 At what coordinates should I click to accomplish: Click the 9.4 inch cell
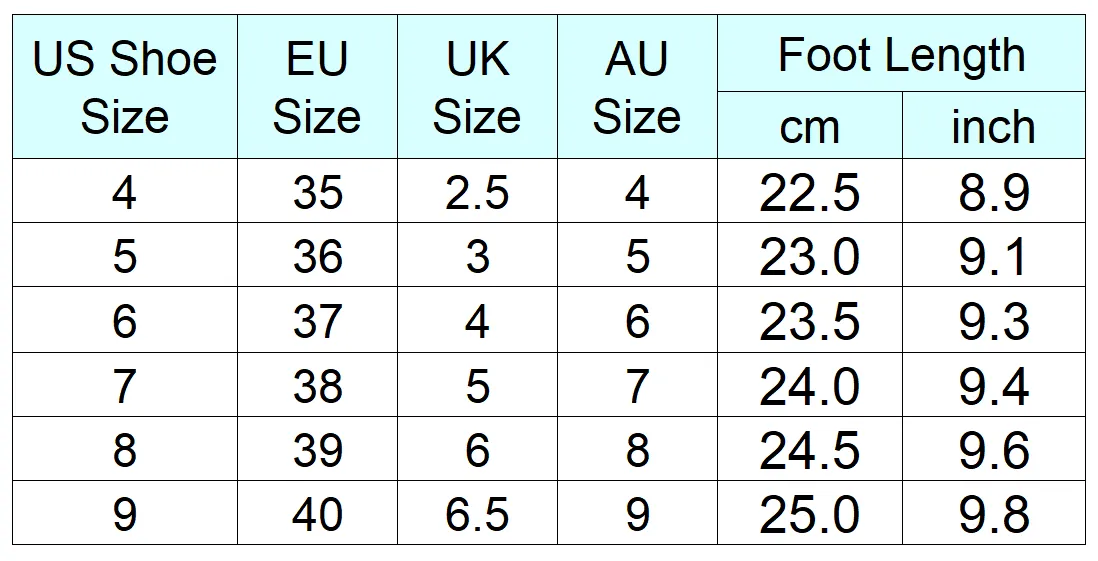point(994,385)
